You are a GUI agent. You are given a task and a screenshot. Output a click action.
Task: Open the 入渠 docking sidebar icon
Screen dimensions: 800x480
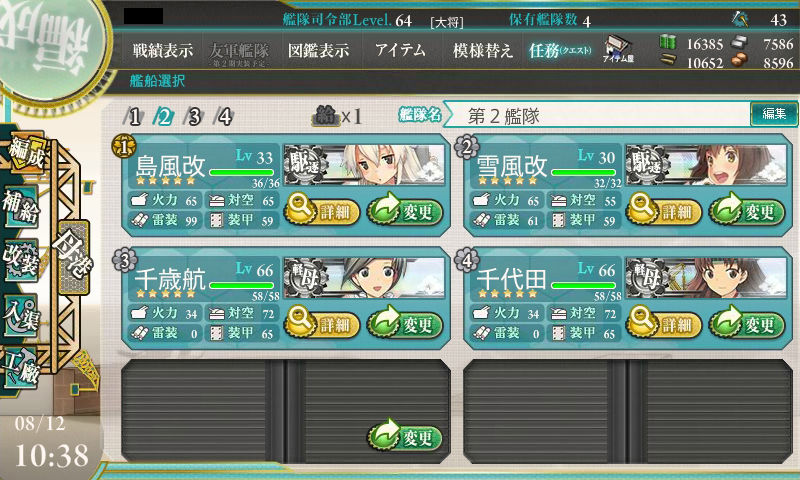click(20, 315)
